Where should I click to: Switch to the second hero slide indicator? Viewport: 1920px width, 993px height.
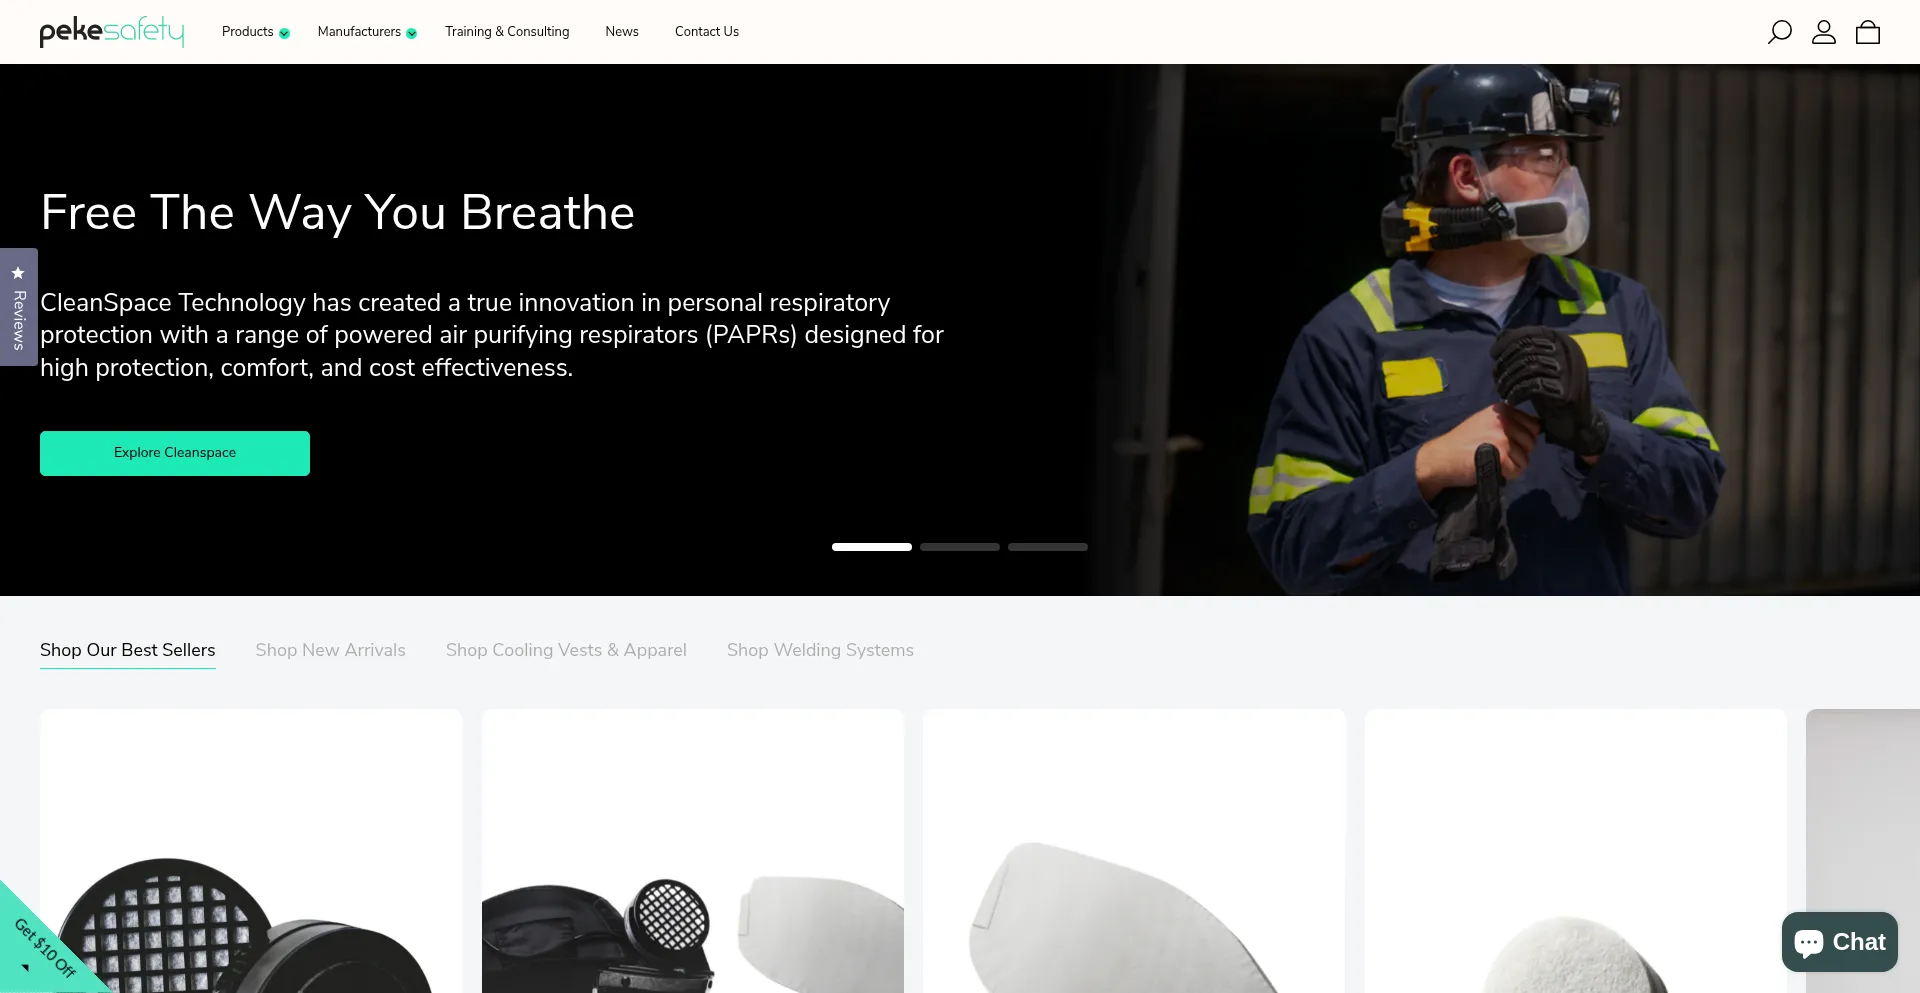pos(959,547)
